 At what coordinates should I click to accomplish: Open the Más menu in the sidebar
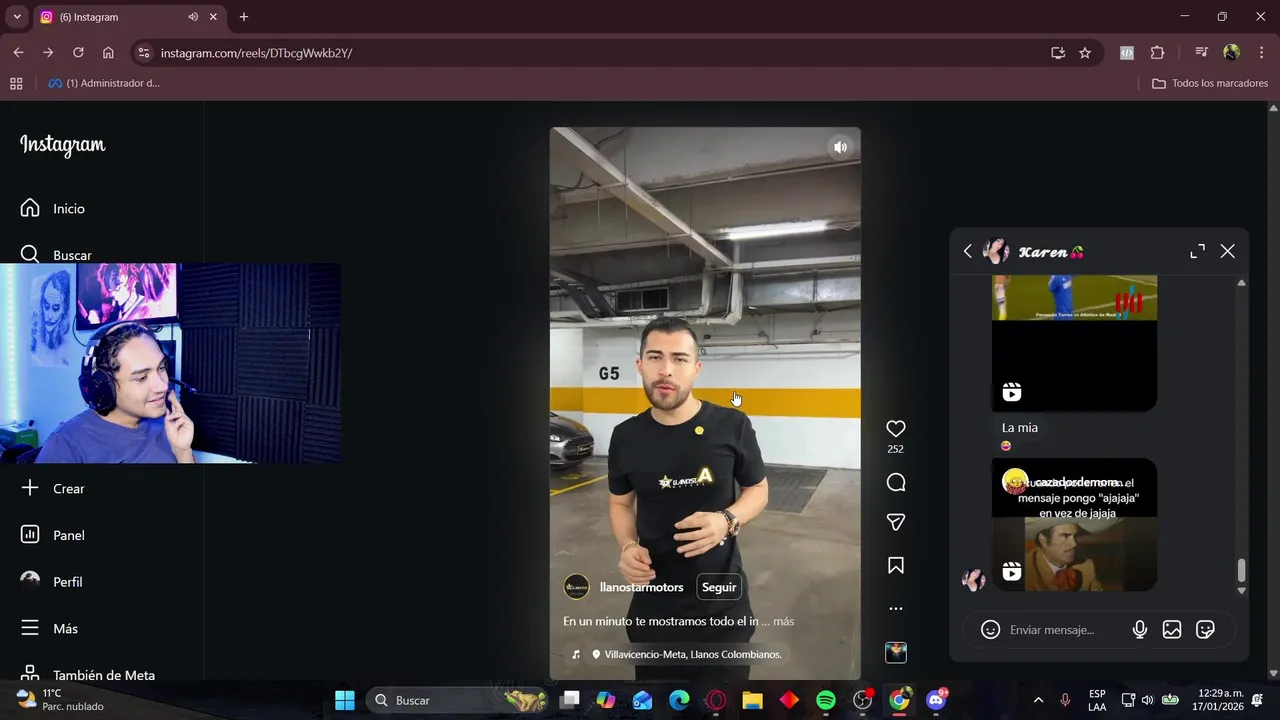[49, 628]
